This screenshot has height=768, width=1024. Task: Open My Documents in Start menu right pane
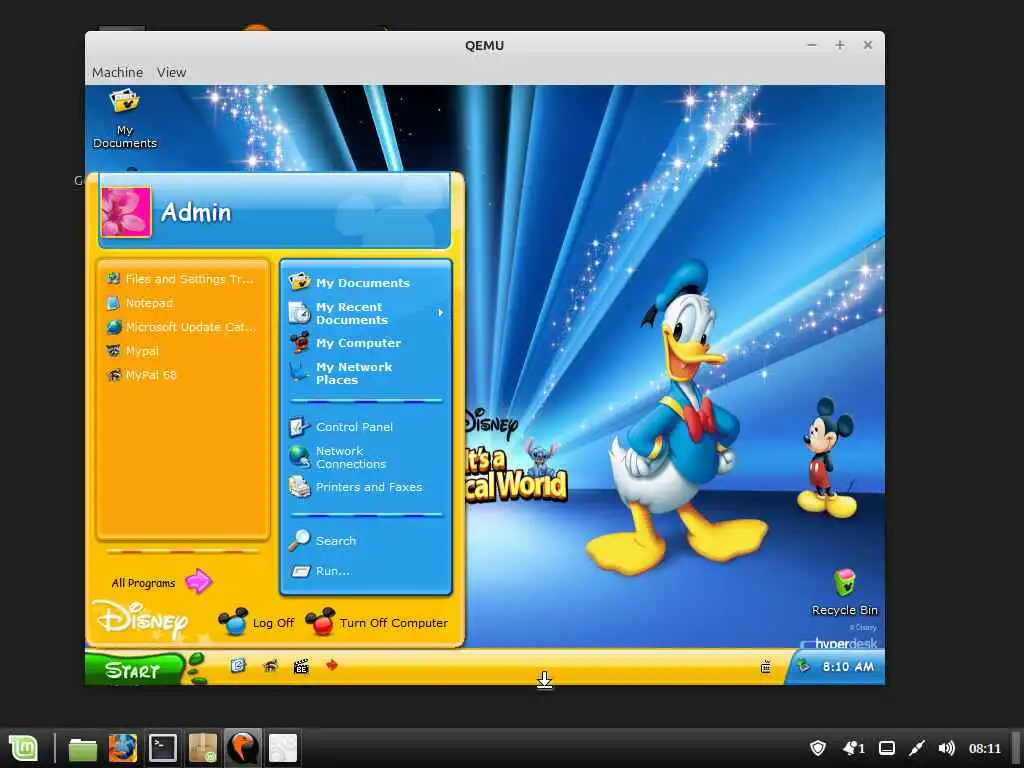pos(350,282)
